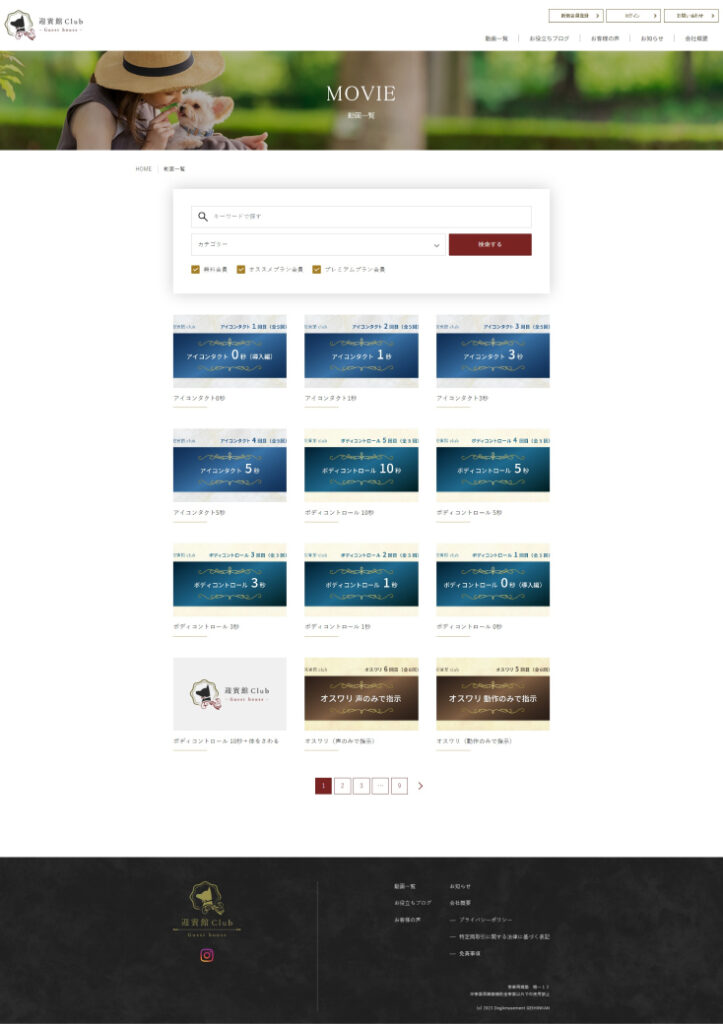Open the アイコンタクト 0秒 video thumbnail
The image size is (723, 1024).
(230, 352)
